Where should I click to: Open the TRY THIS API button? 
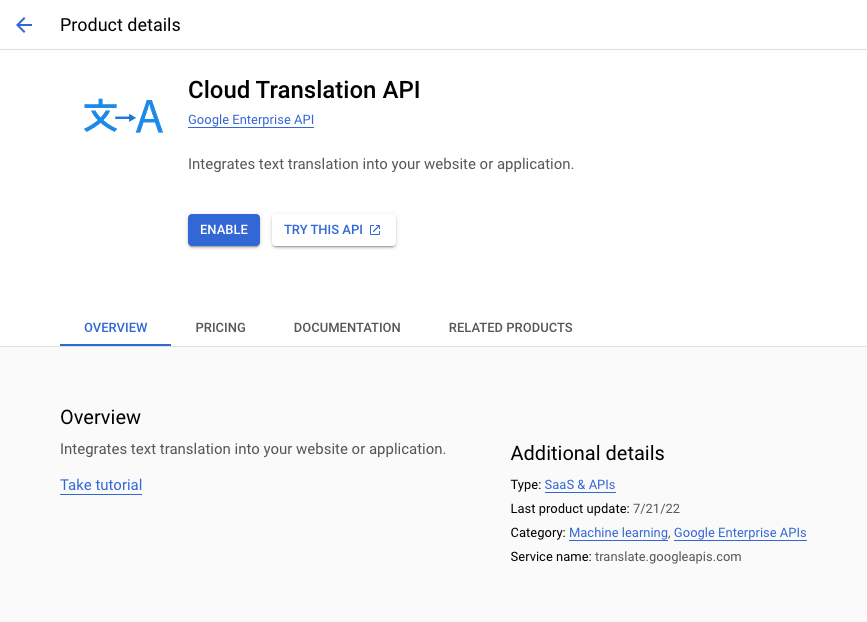pyautogui.click(x=334, y=230)
